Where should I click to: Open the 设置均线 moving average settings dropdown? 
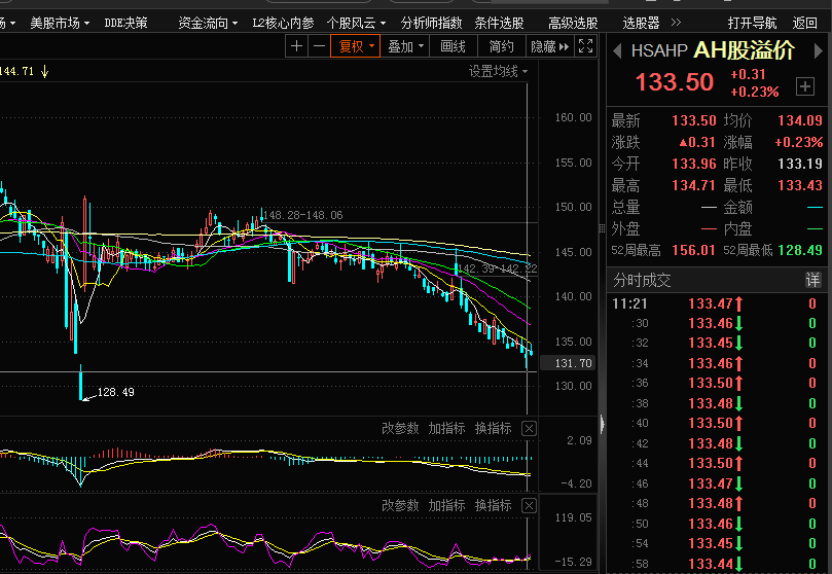[498, 71]
